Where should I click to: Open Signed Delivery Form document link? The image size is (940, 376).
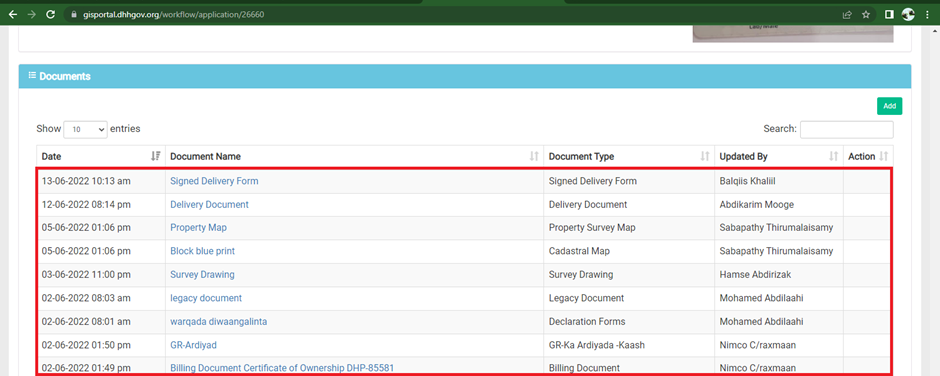click(x=214, y=181)
